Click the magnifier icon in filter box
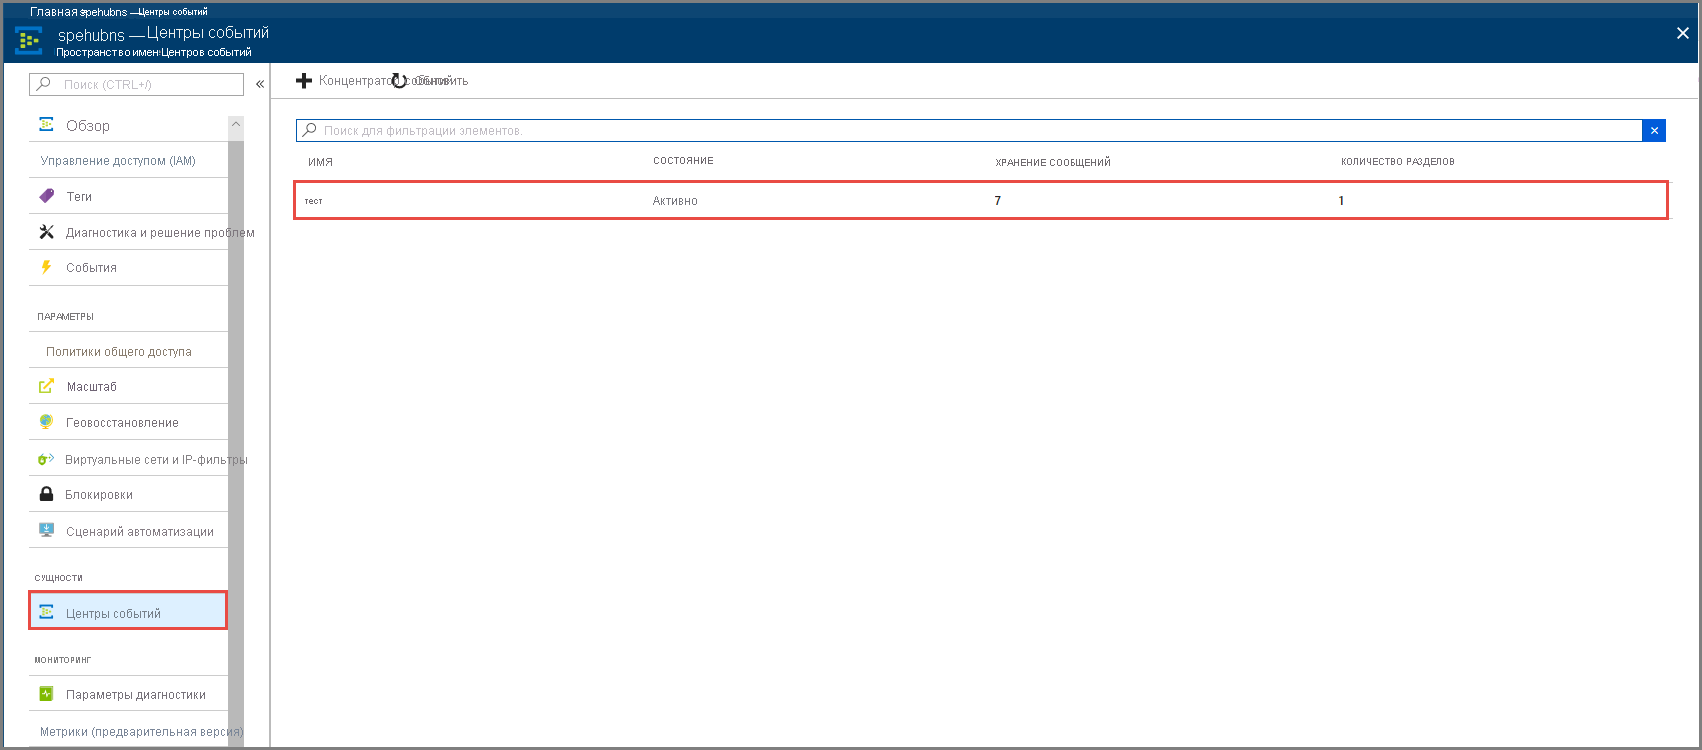This screenshot has width=1702, height=750. [310, 130]
